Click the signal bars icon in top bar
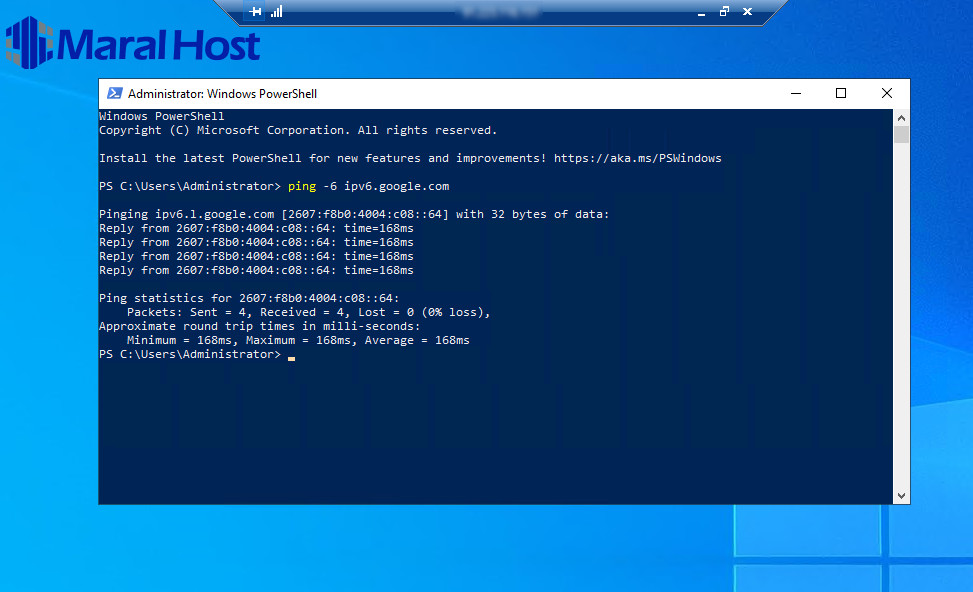Image resolution: width=973 pixels, height=592 pixels. click(x=275, y=12)
